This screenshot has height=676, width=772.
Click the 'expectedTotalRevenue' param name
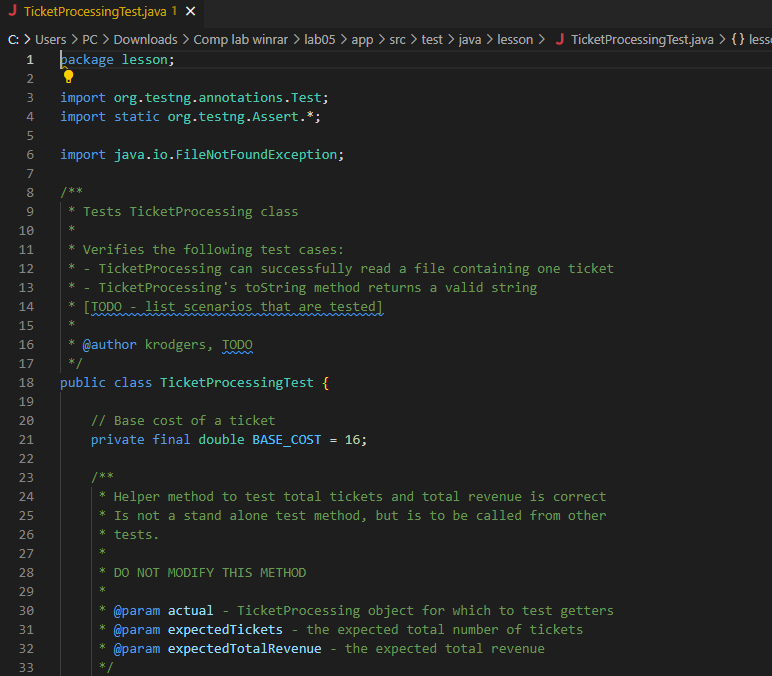click(245, 648)
